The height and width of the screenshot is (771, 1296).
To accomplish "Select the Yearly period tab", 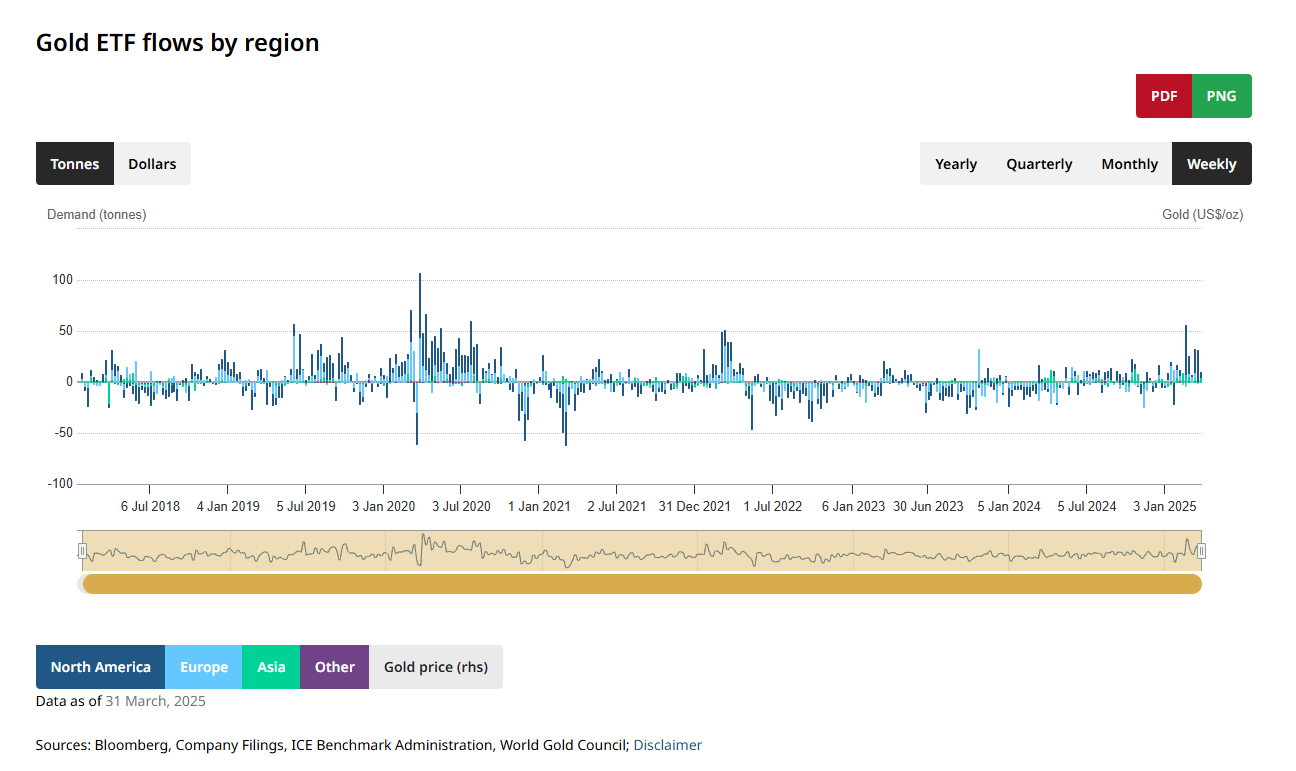I will point(955,164).
